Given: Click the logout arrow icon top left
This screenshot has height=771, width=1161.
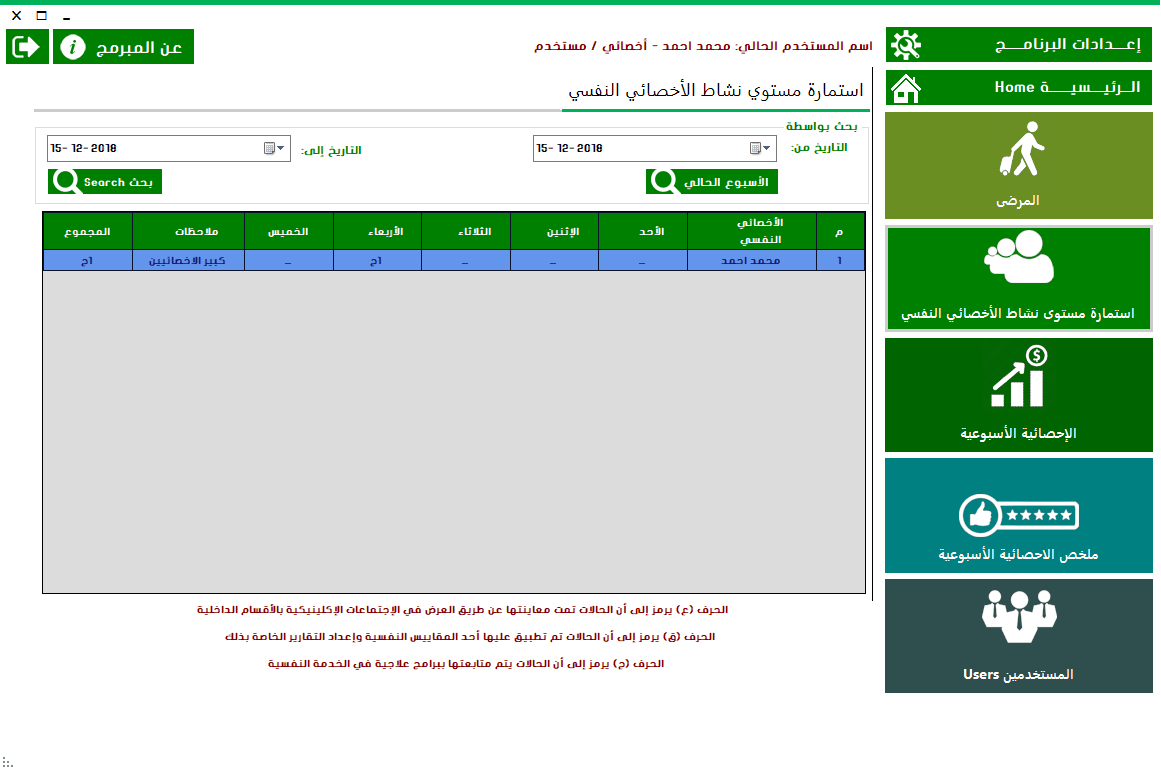Looking at the screenshot, I should tap(26, 46).
